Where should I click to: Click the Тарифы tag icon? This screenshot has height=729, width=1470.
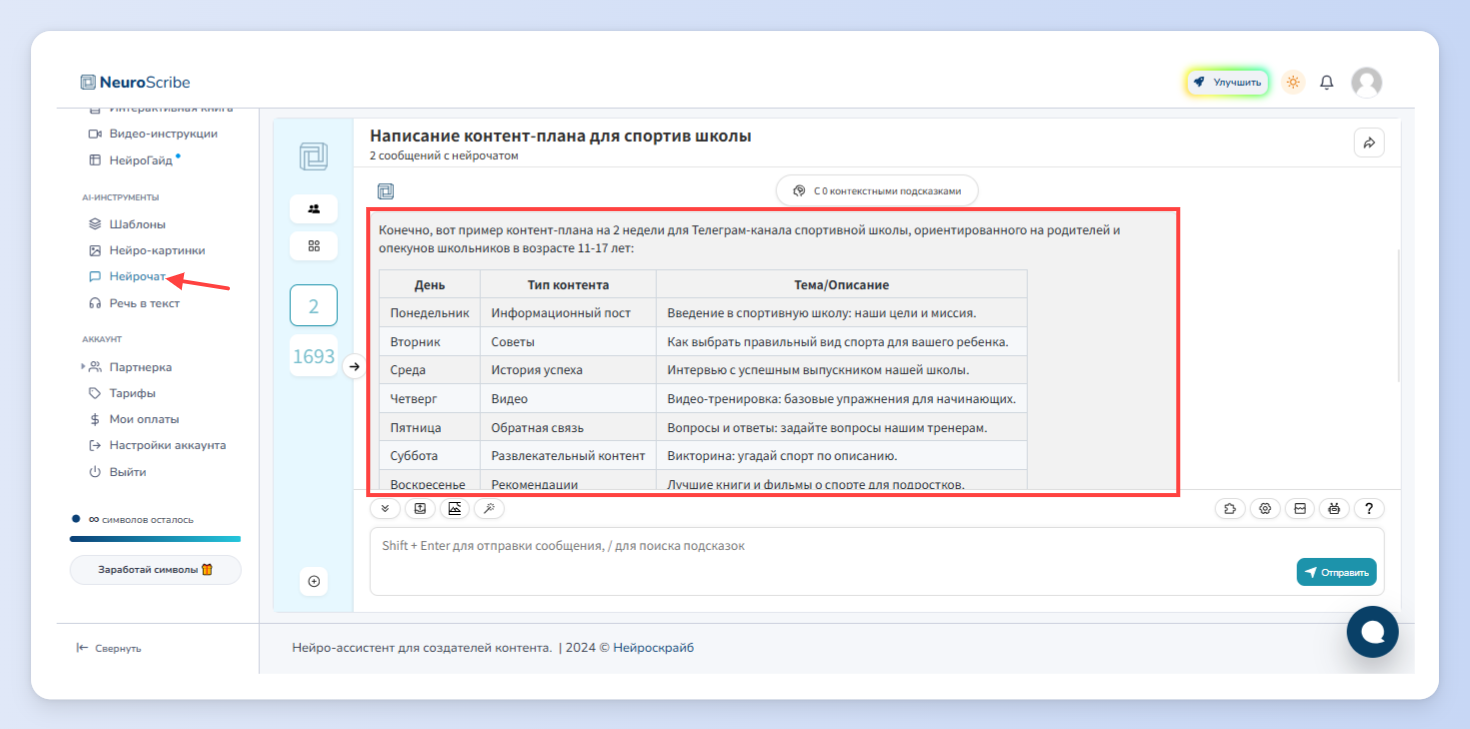95,393
